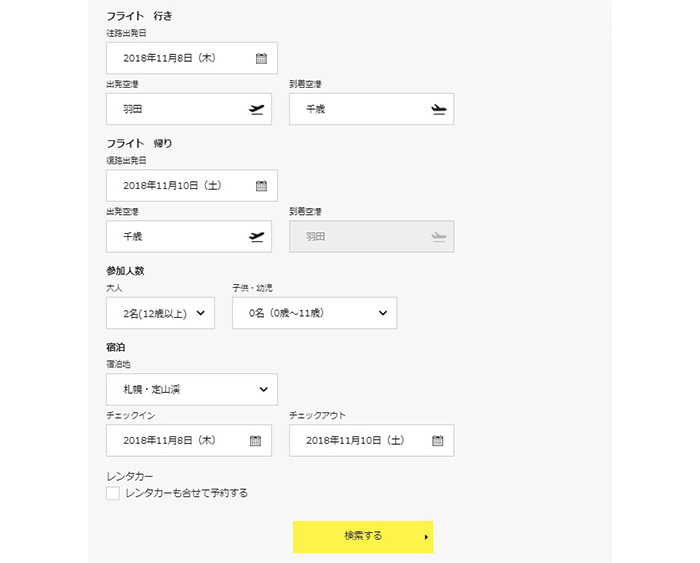Enable レンタカーも合せて予約する checkbox

point(112,493)
